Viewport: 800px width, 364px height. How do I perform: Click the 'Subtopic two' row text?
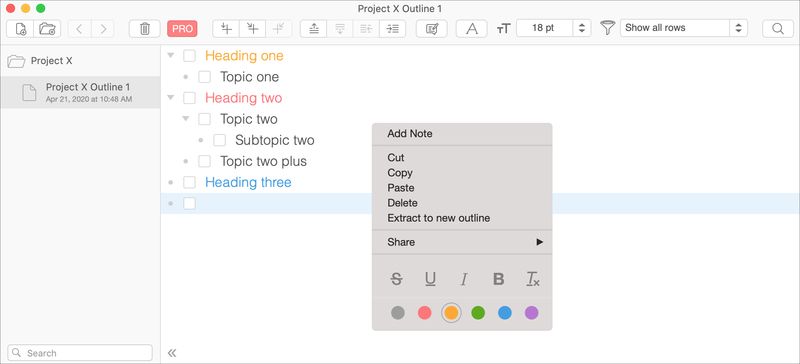point(274,140)
